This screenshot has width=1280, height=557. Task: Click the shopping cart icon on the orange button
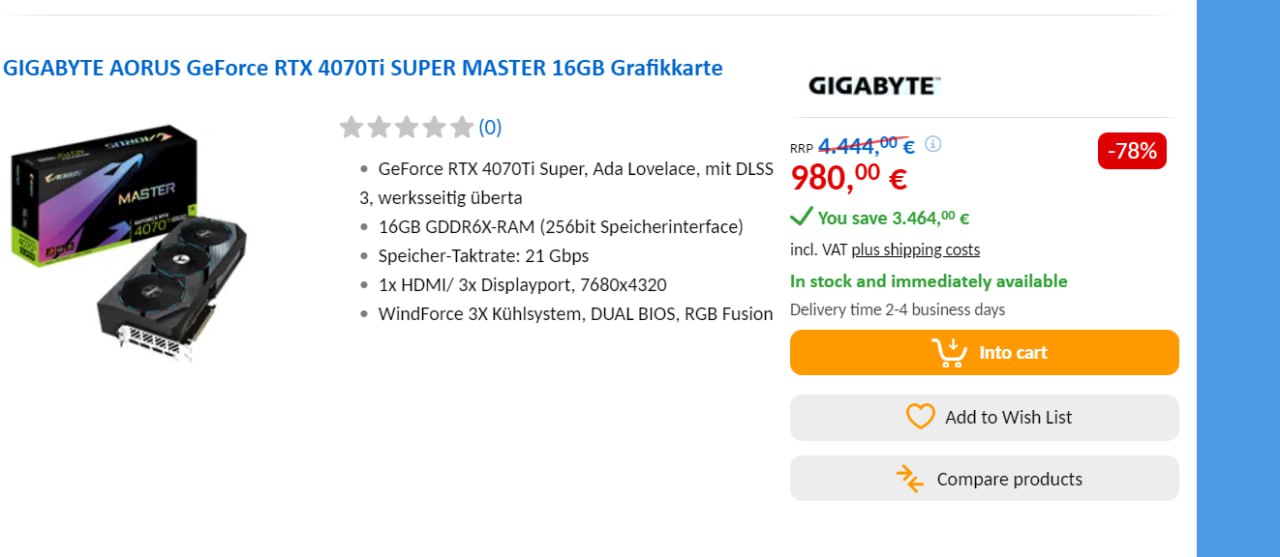(949, 353)
